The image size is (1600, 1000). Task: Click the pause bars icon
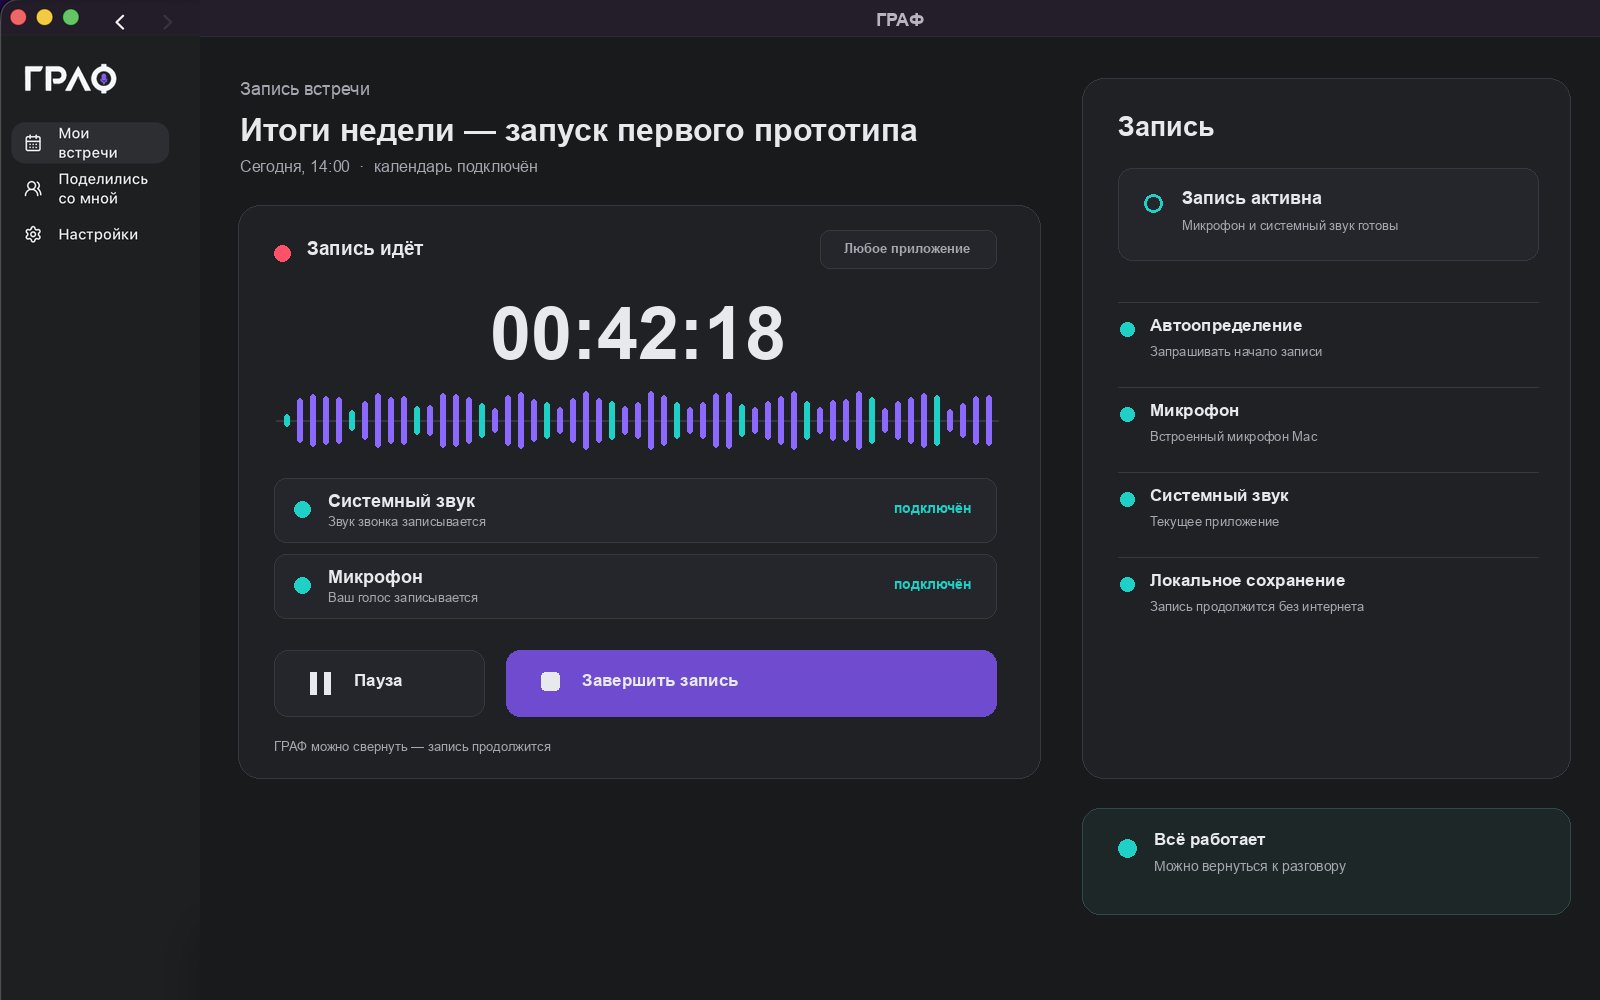(x=320, y=683)
